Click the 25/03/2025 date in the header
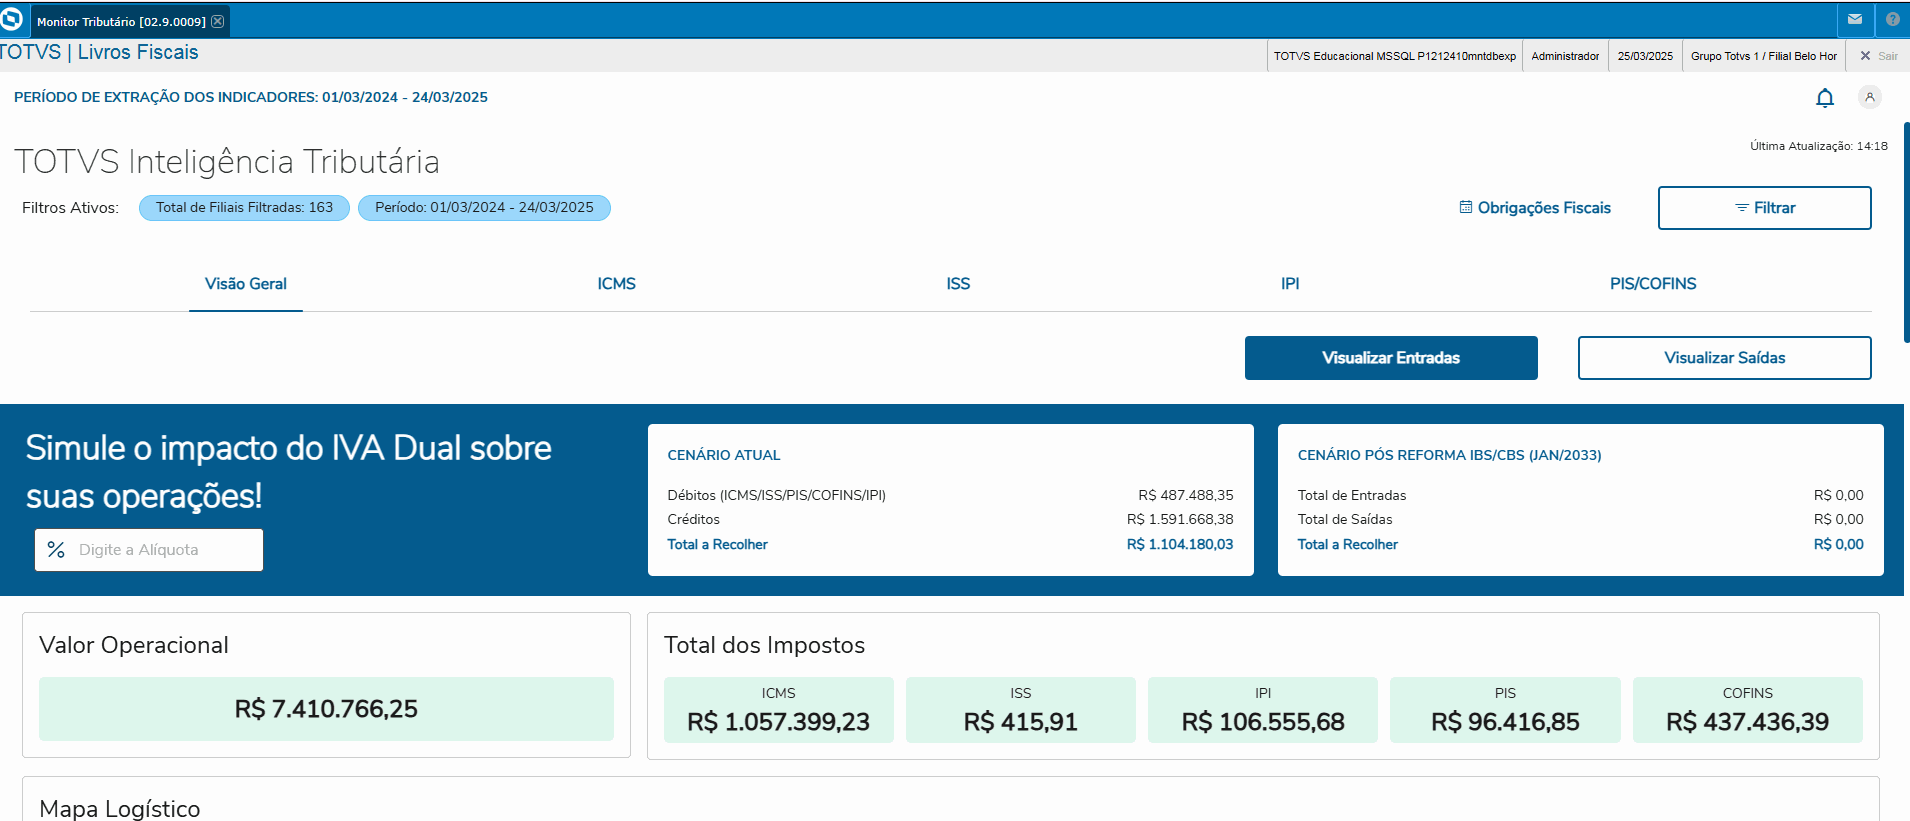This screenshot has height=821, width=1910. pos(1645,56)
